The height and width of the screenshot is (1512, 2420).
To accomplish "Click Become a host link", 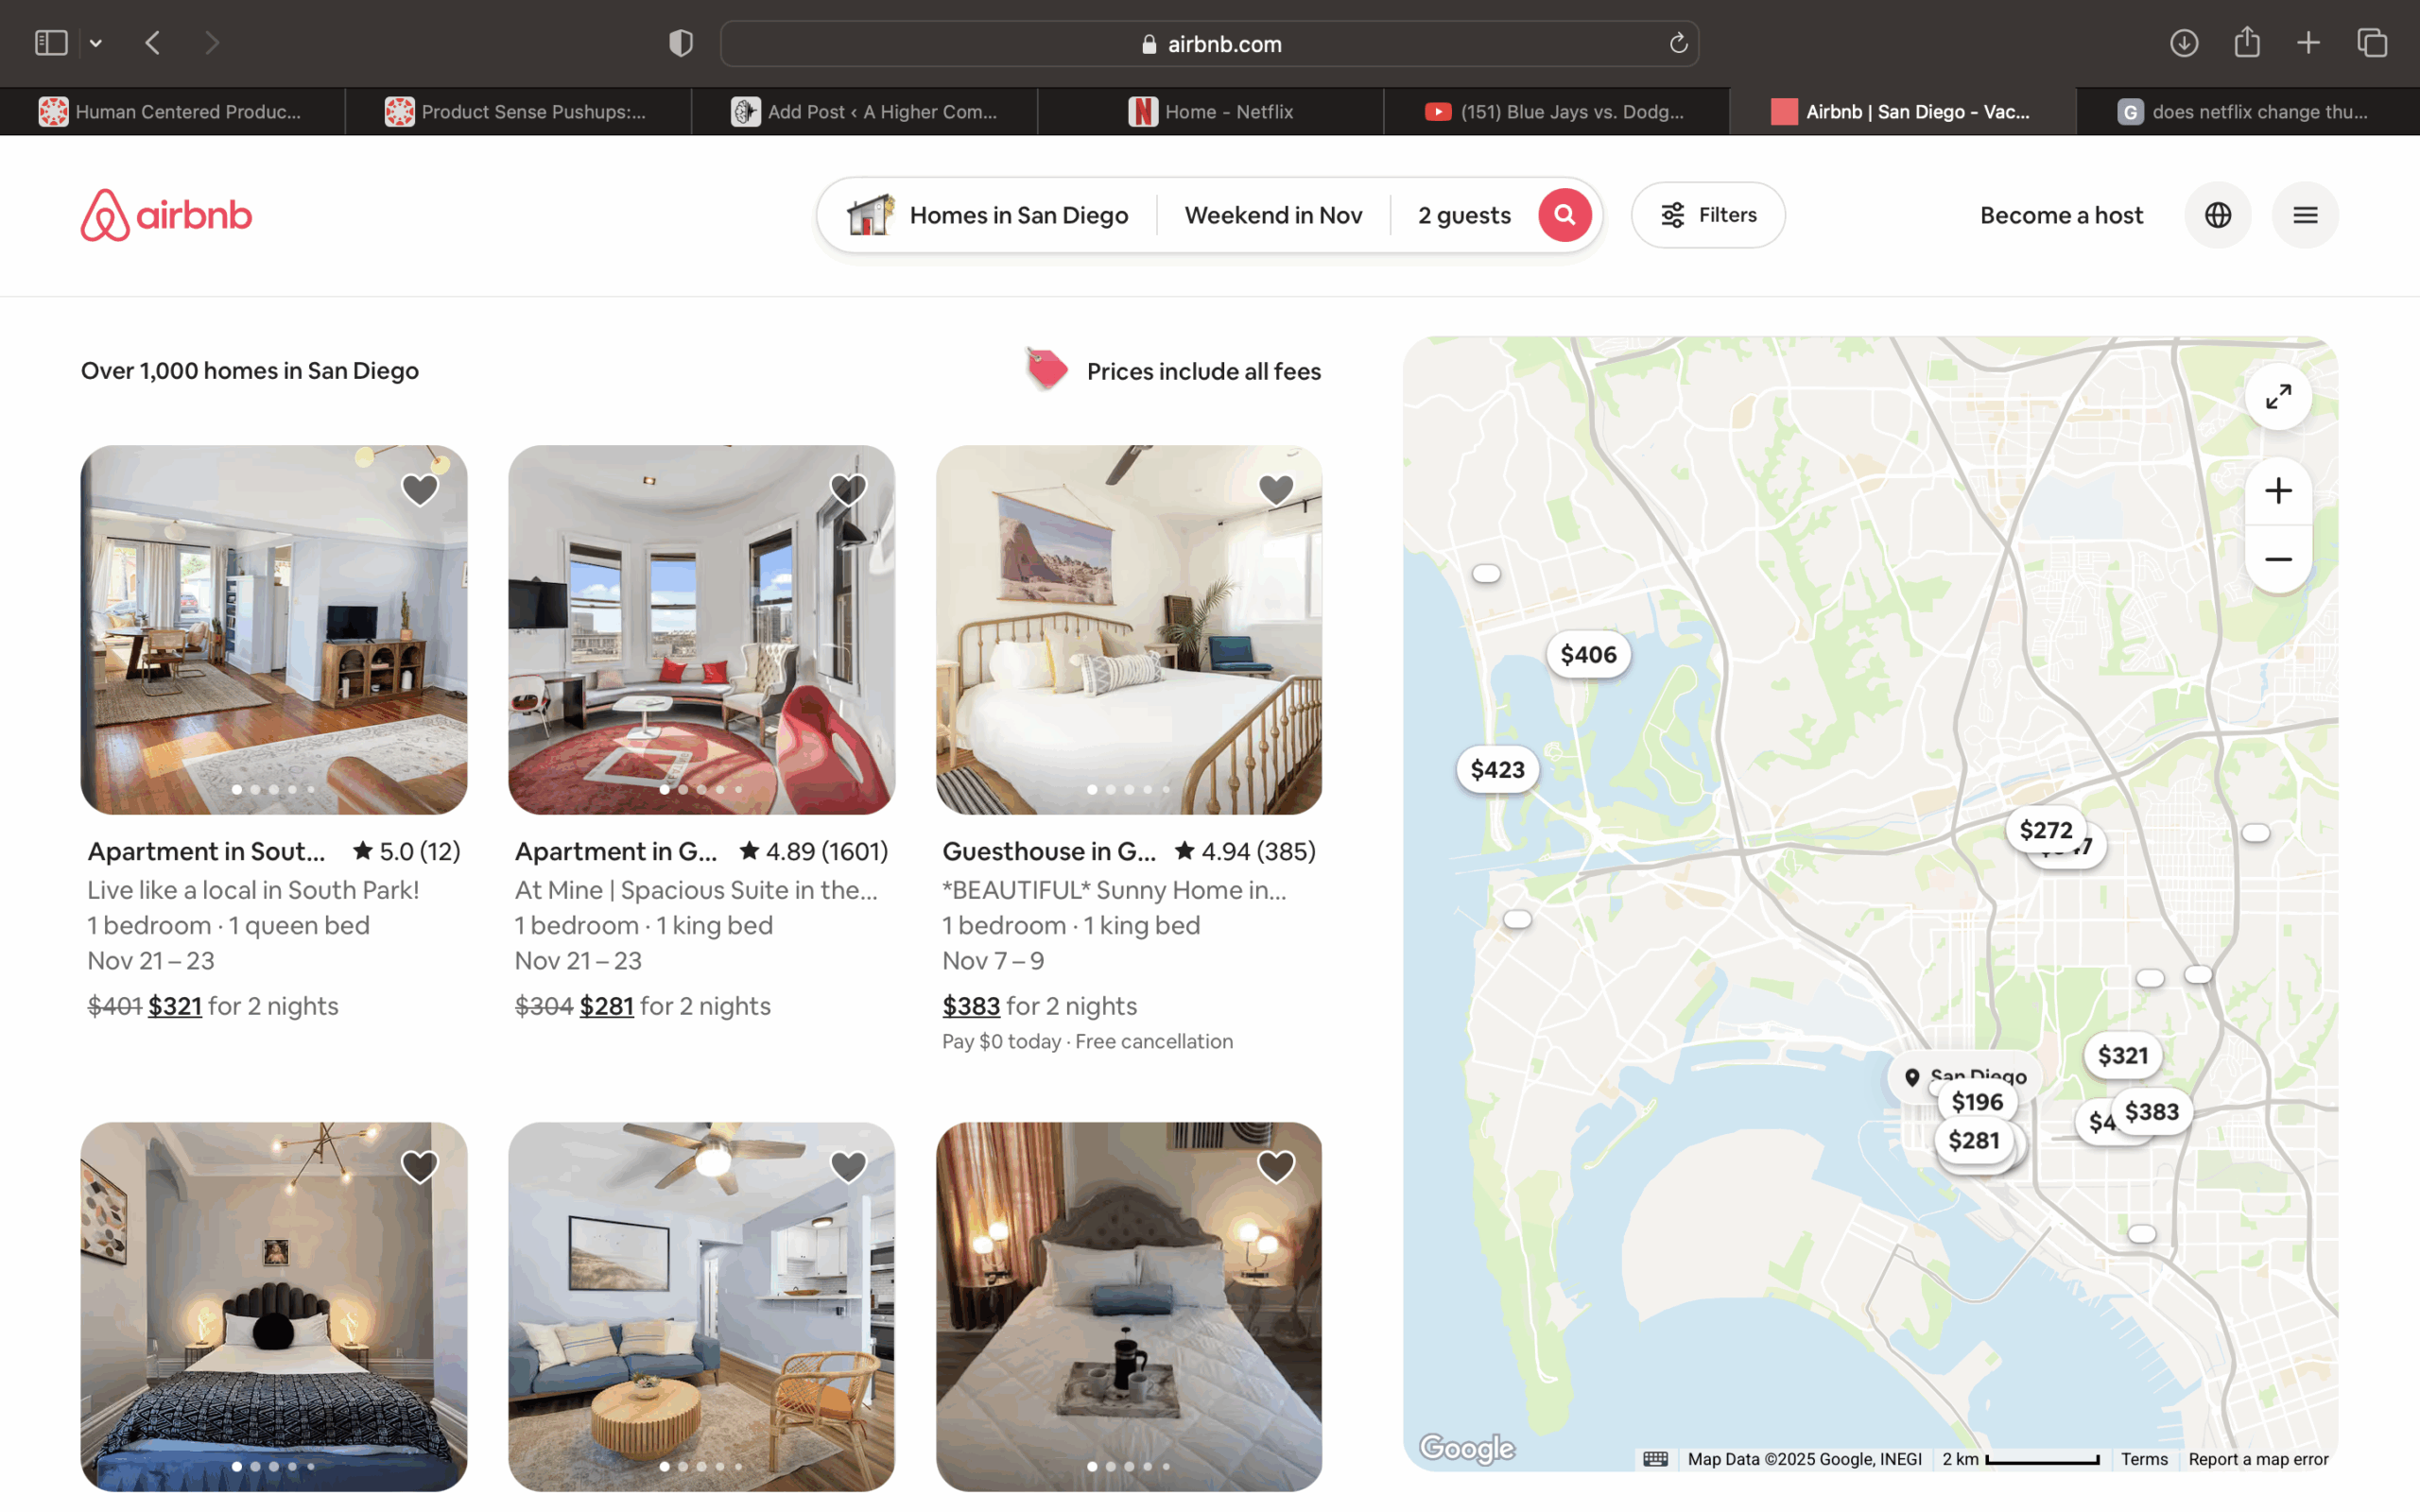I will click(x=2061, y=215).
